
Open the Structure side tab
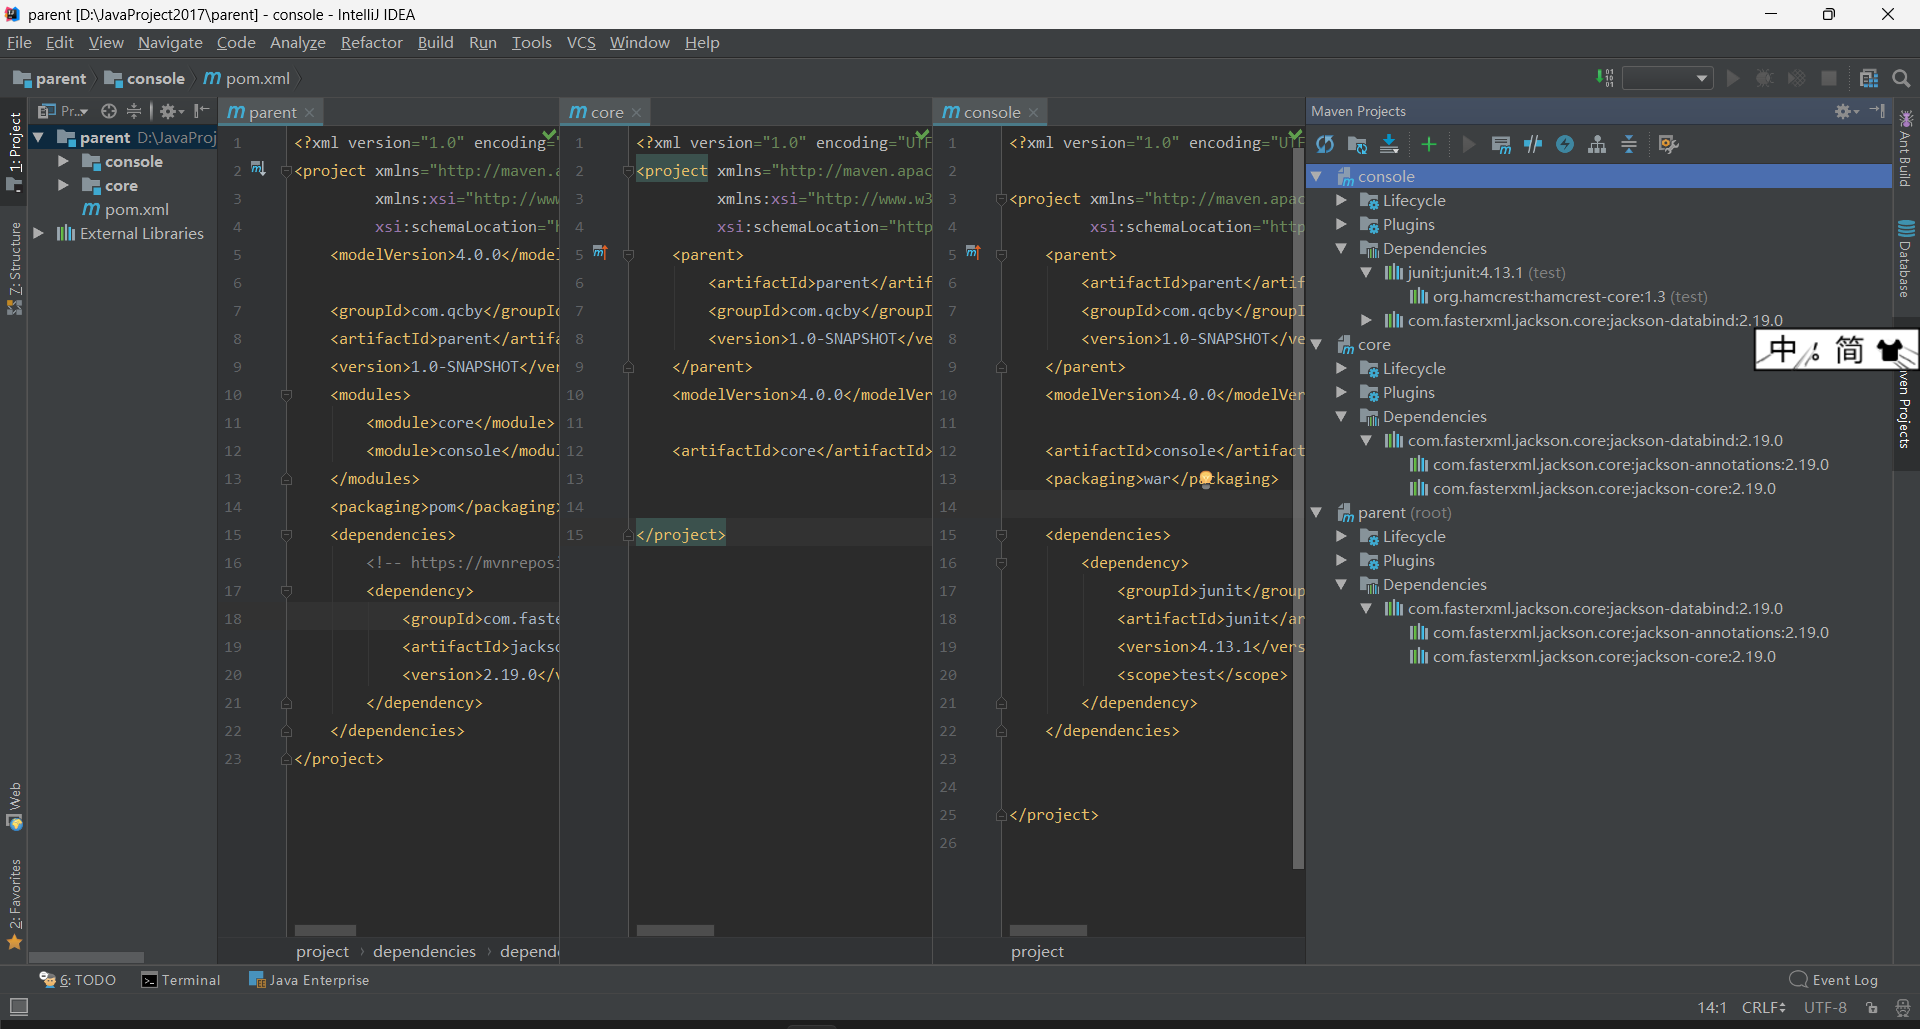(14, 268)
